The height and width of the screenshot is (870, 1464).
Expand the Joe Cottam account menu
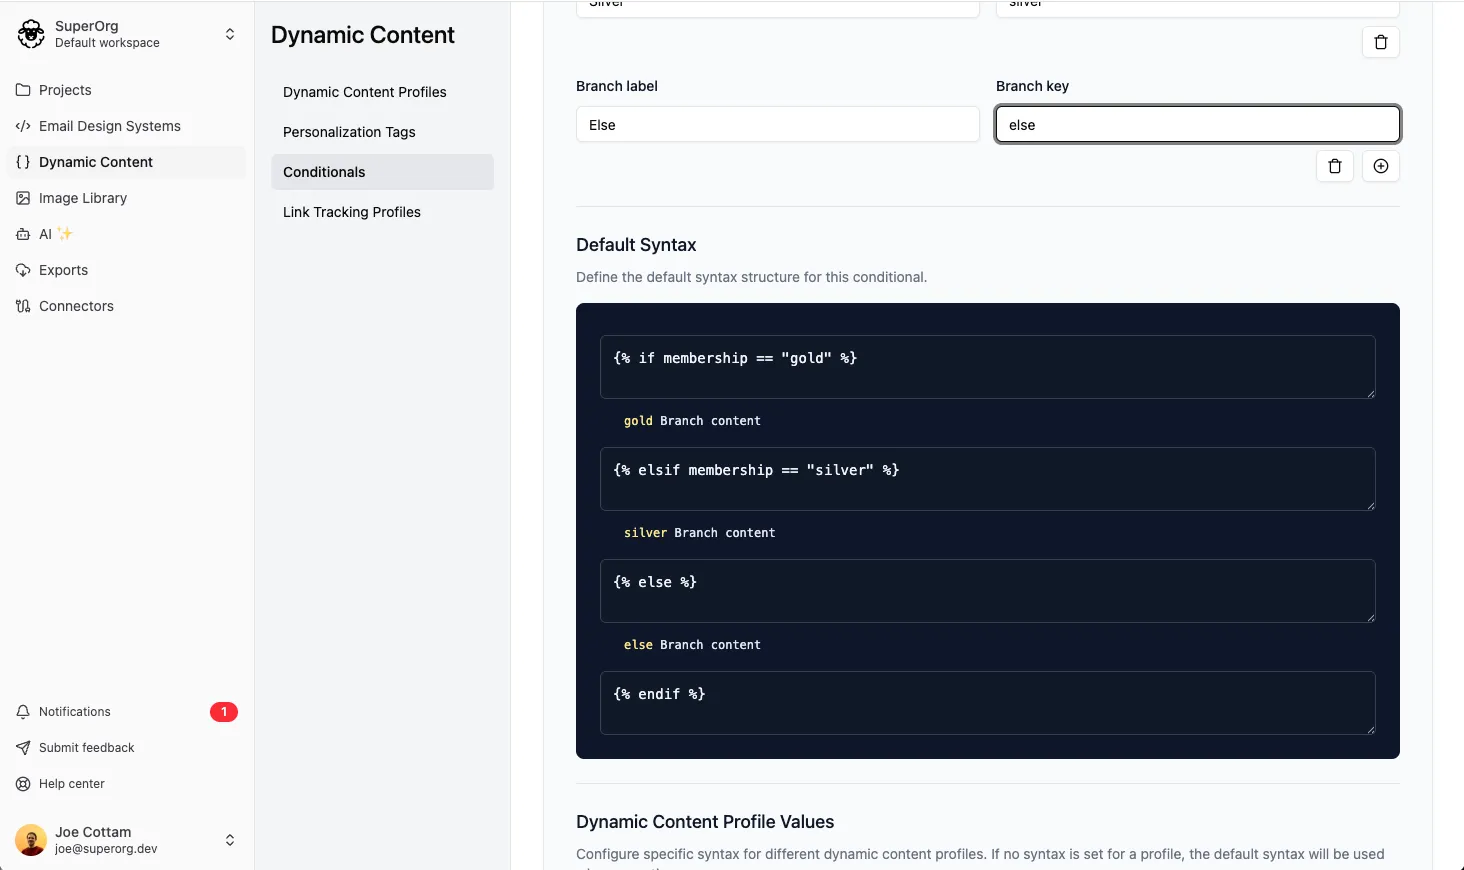pyautogui.click(x=229, y=840)
